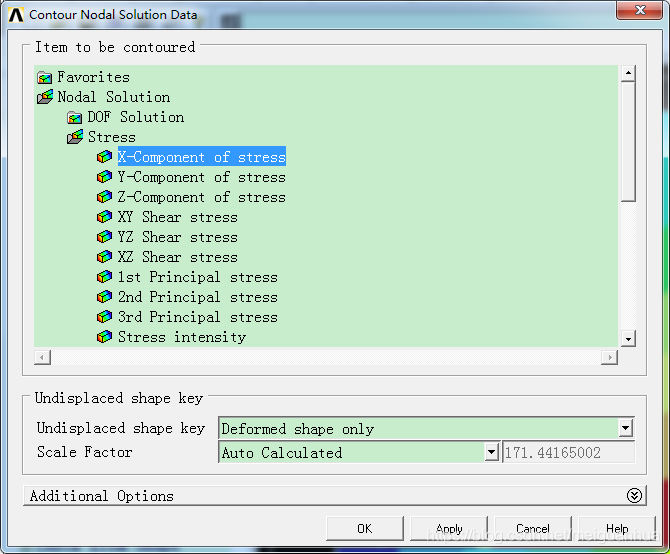Click the XY Shear stress cube icon
Image resolution: width=670 pixels, height=554 pixels.
pyautogui.click(x=105, y=217)
